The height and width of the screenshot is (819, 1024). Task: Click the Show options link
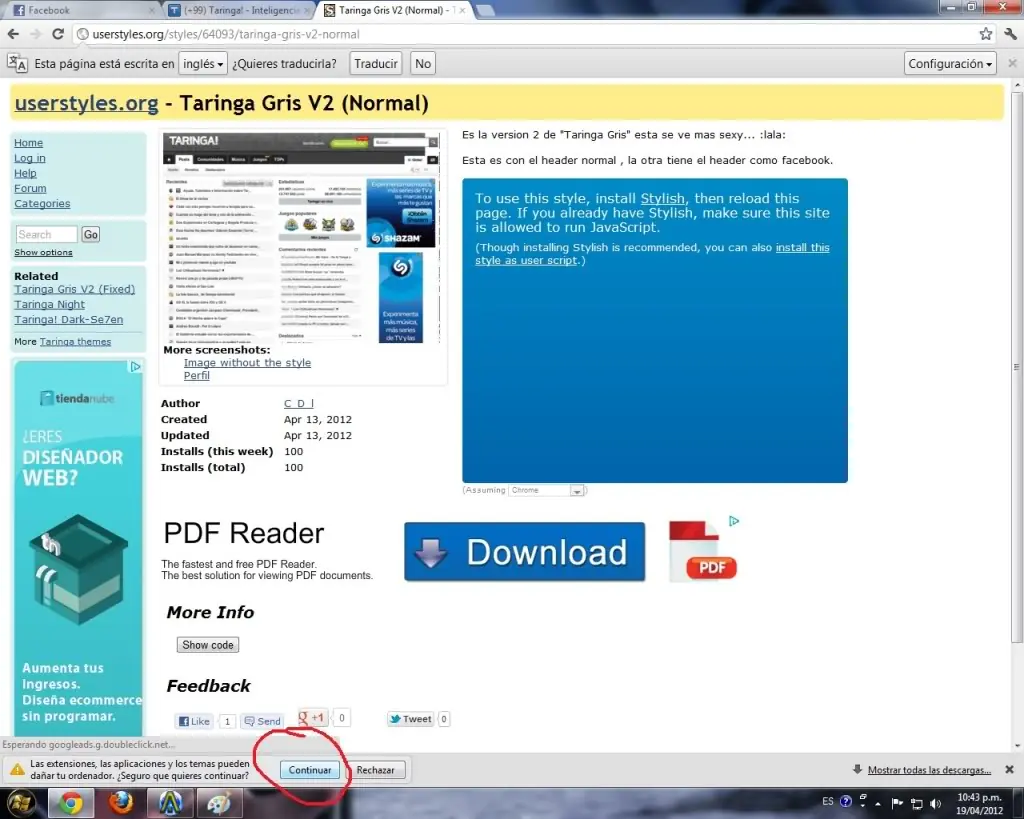pyautogui.click(x=43, y=252)
